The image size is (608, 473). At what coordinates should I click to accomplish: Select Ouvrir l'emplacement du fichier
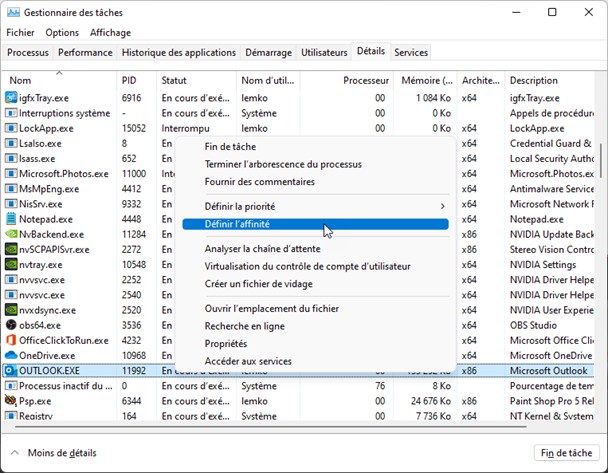pos(271,309)
